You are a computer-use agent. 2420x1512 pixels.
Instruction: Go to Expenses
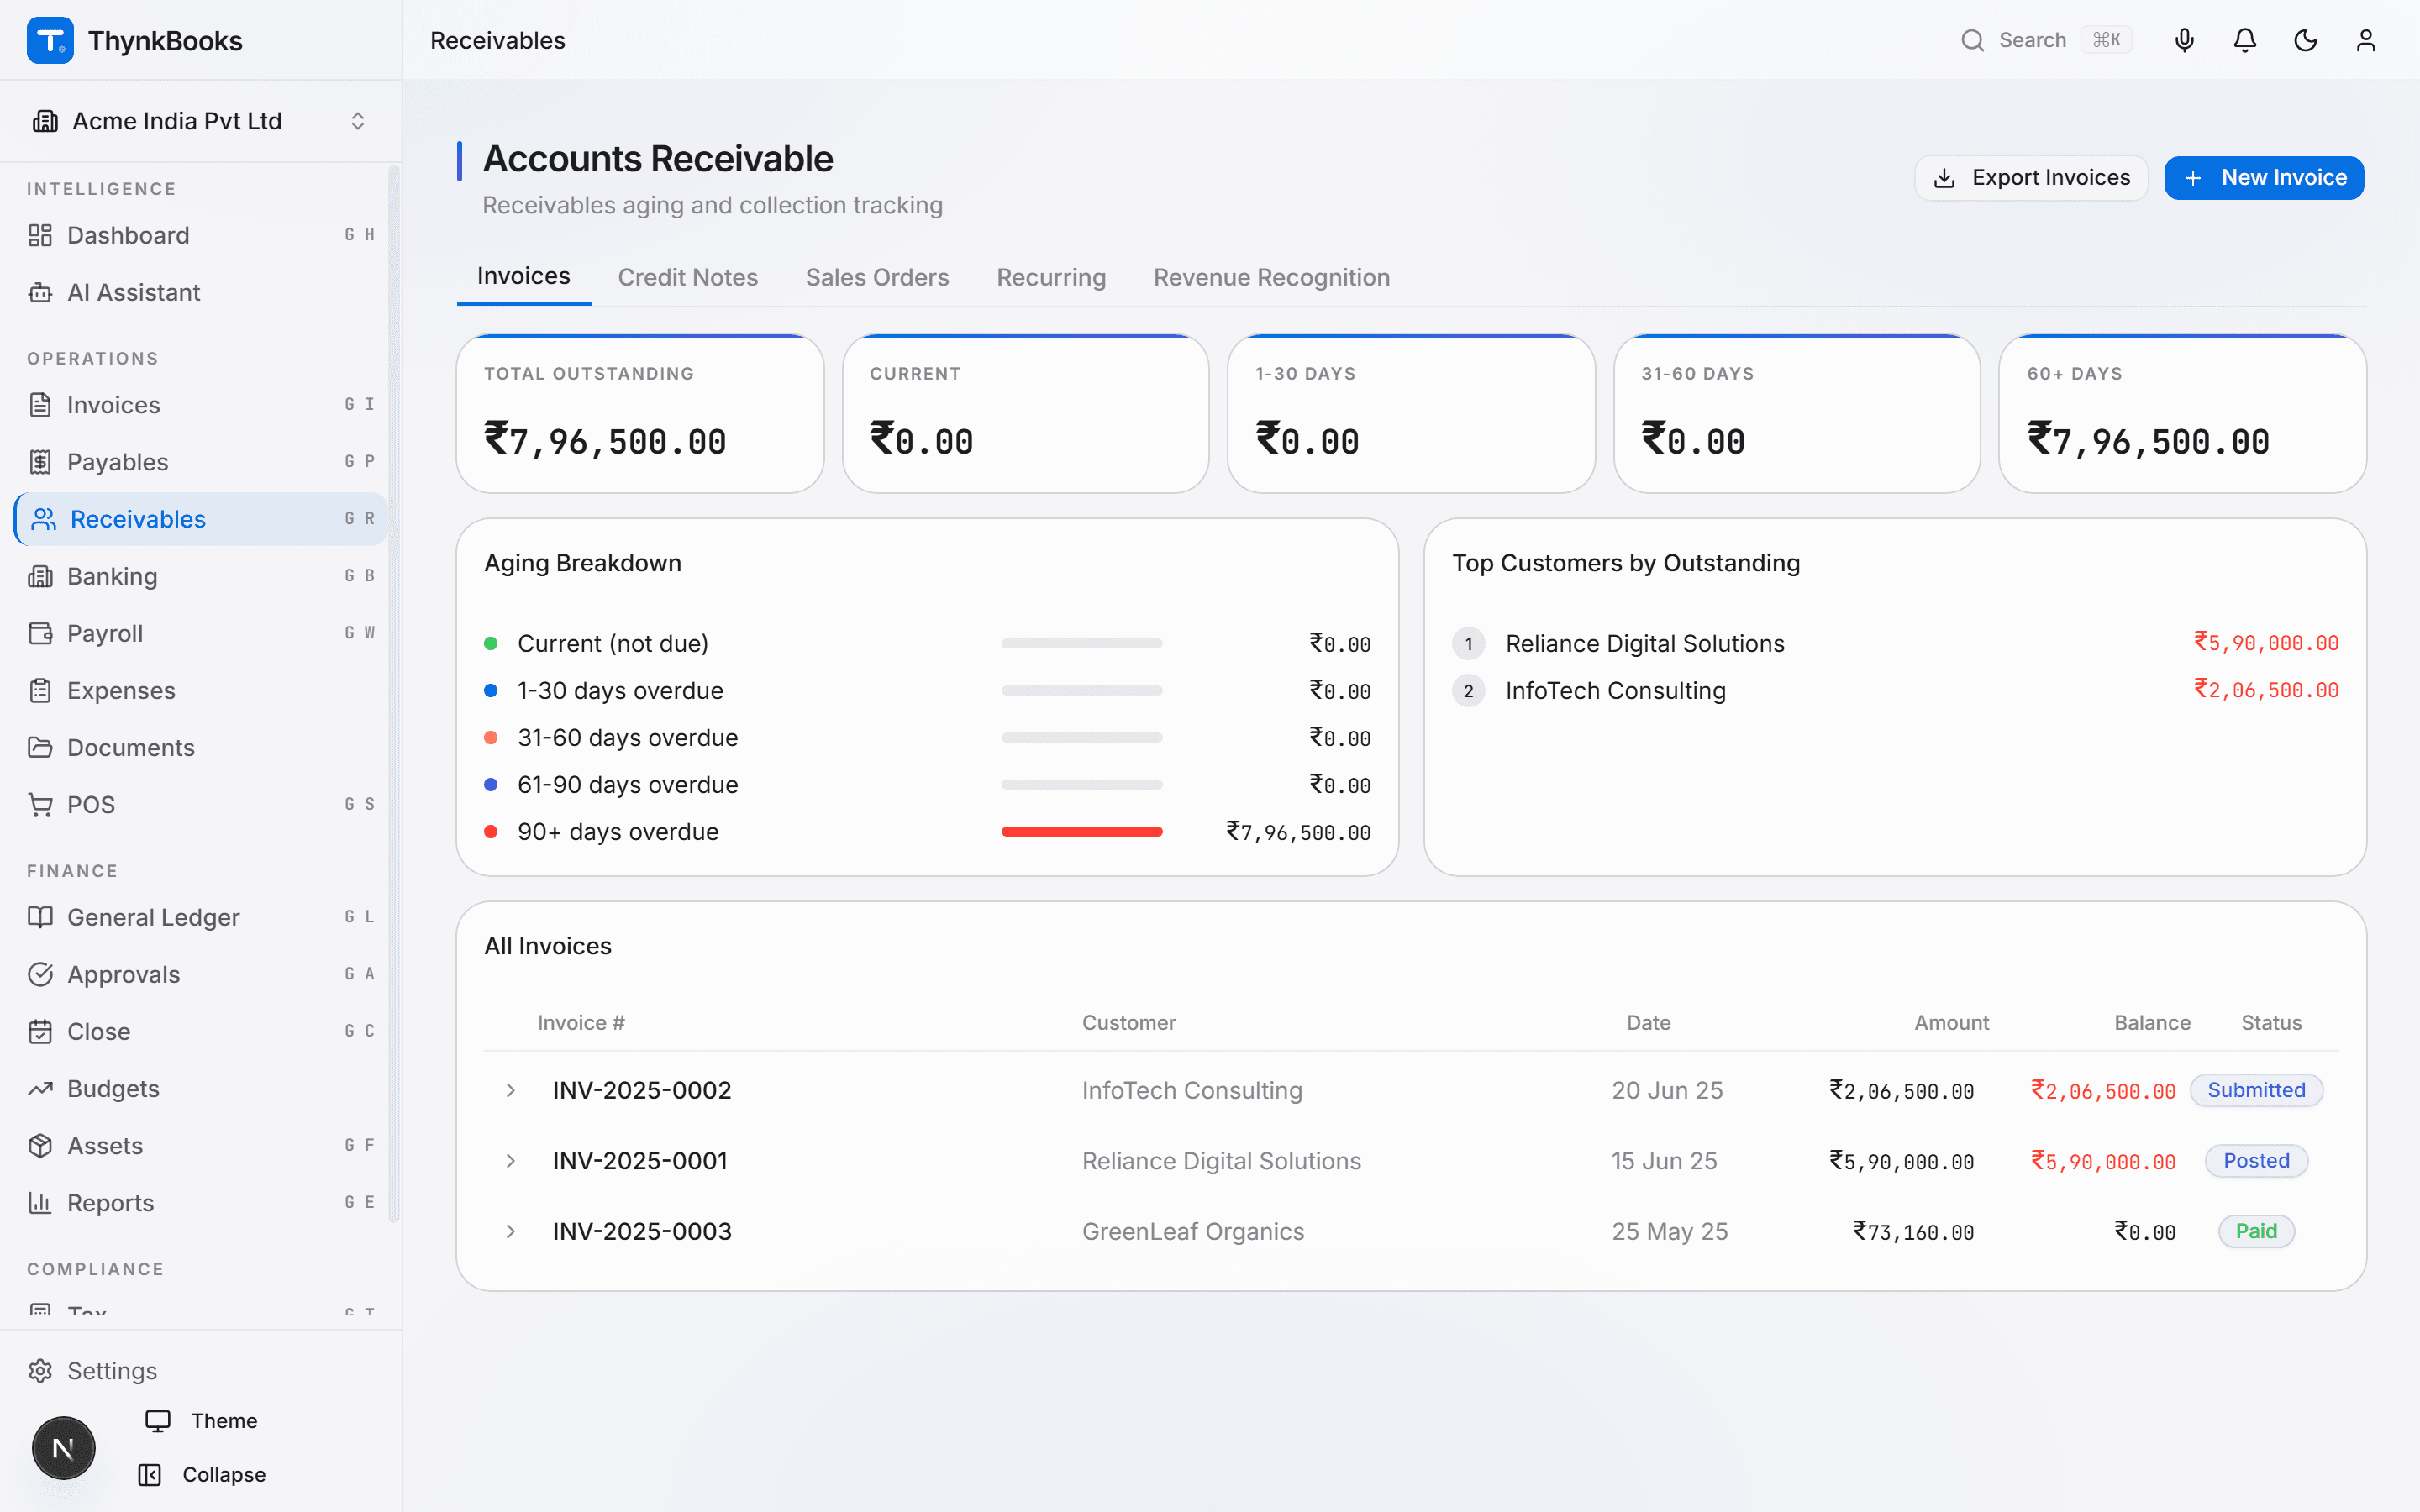click(201, 690)
